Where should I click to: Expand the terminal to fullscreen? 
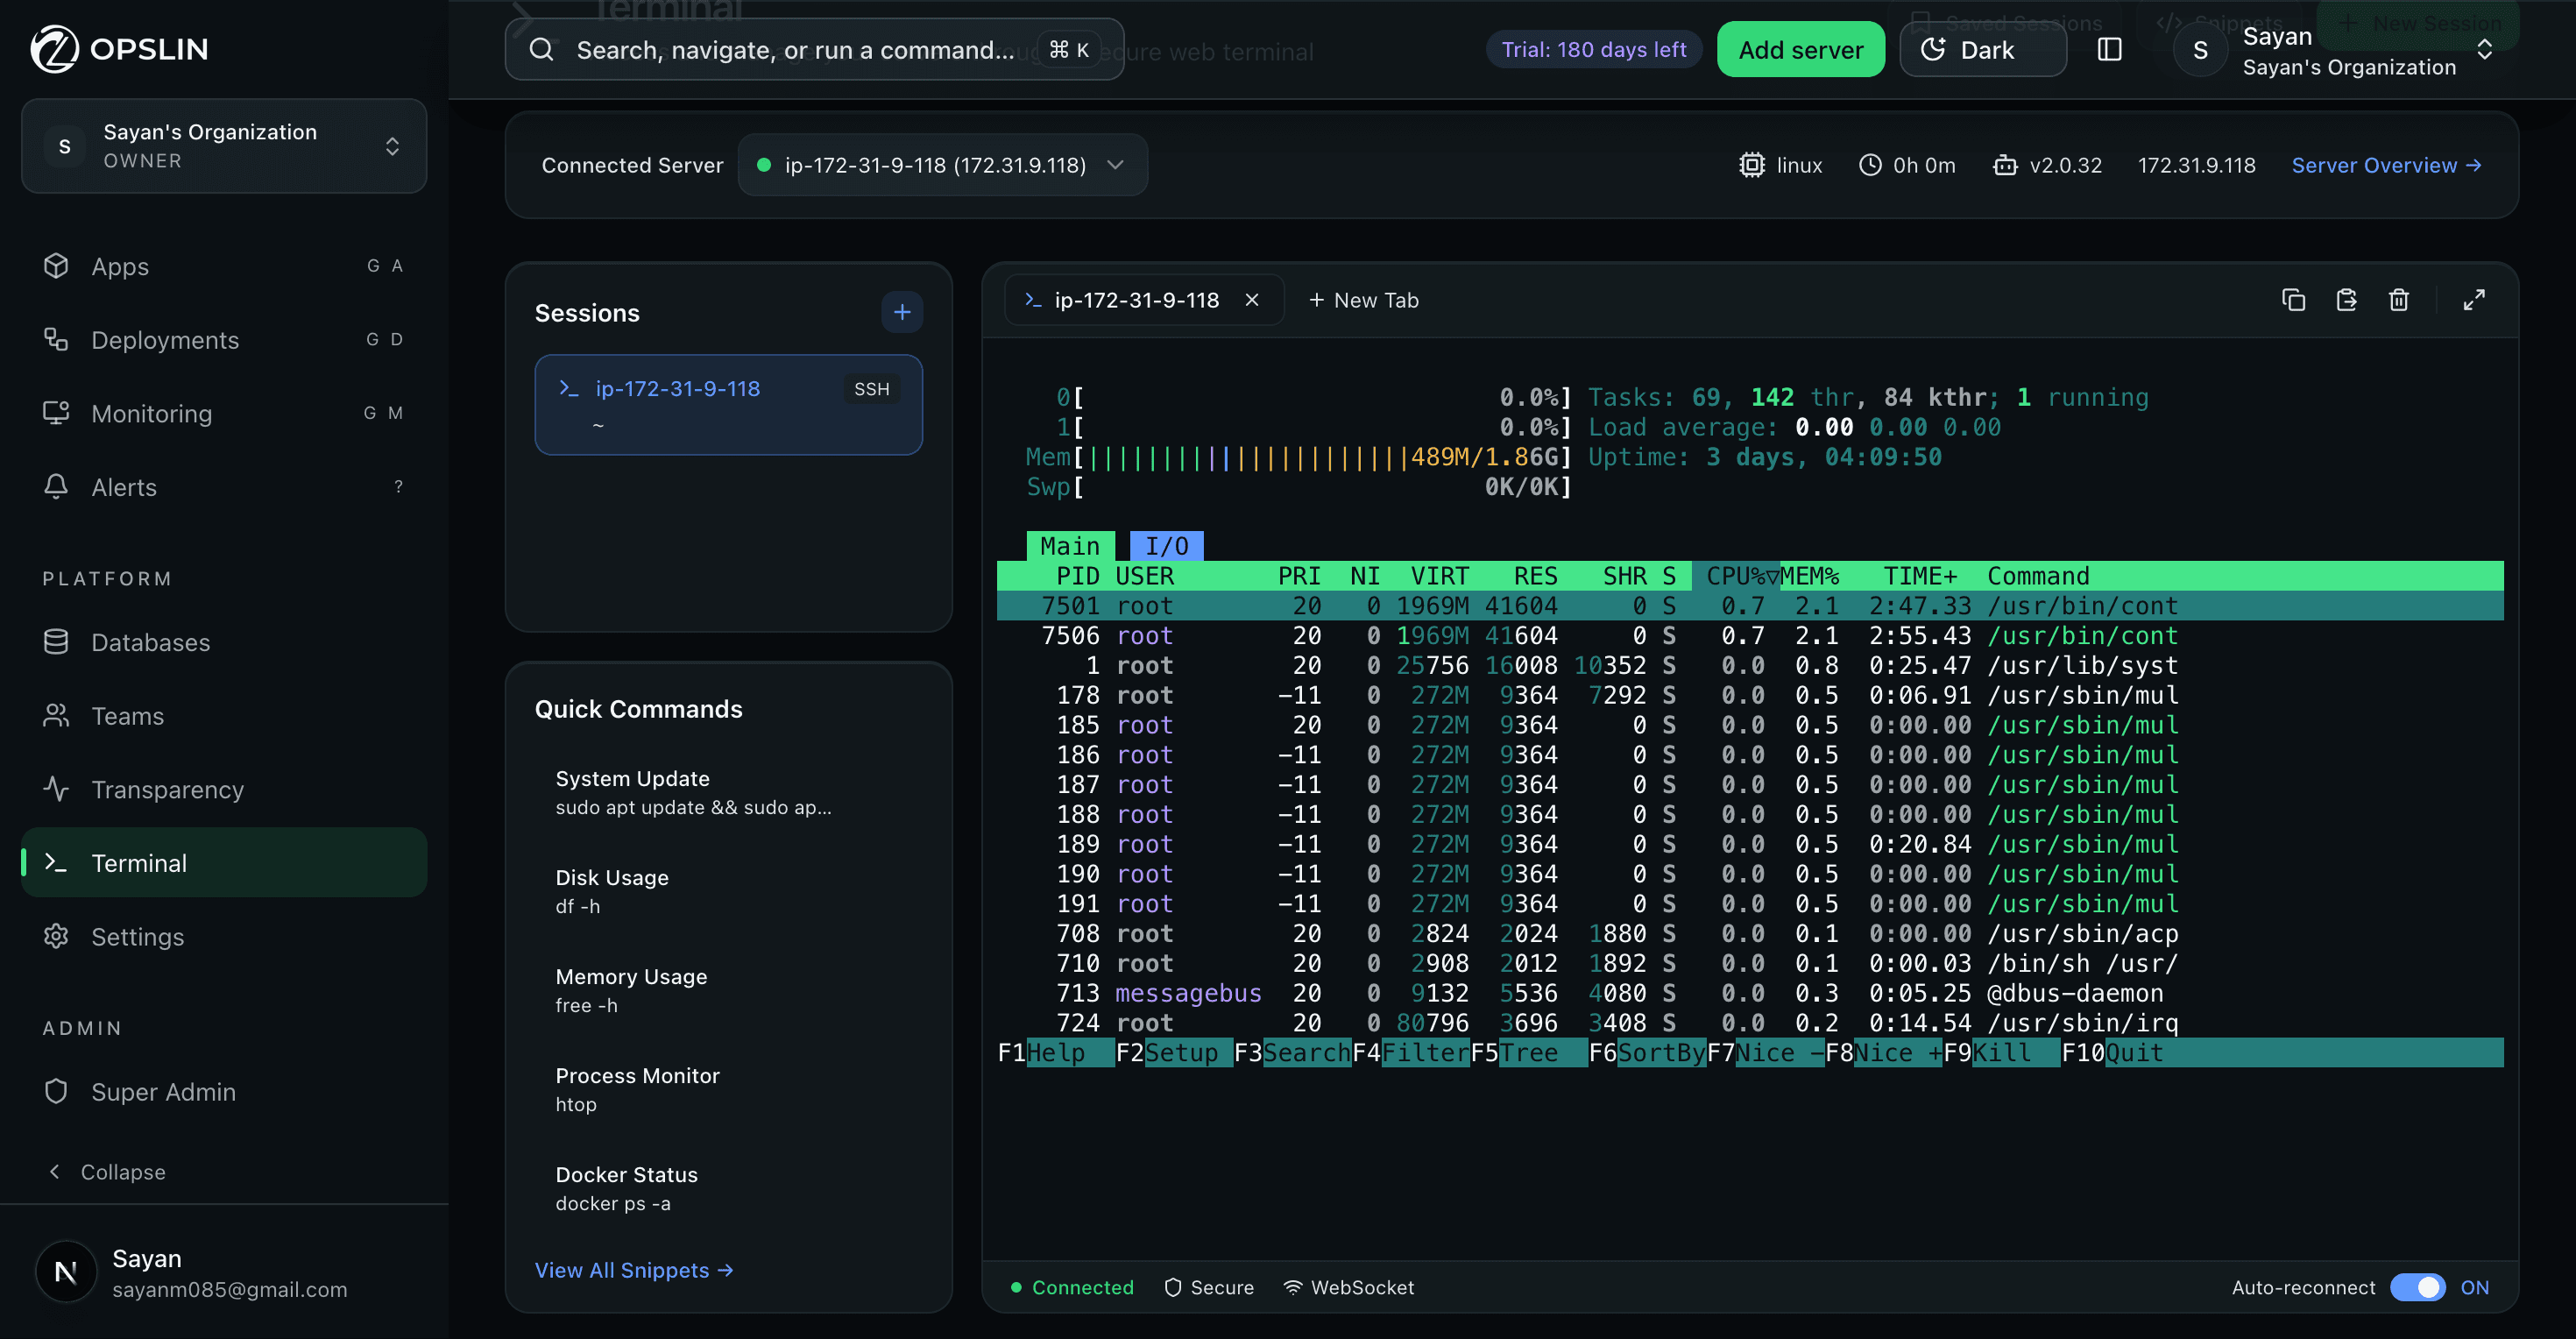(2474, 300)
